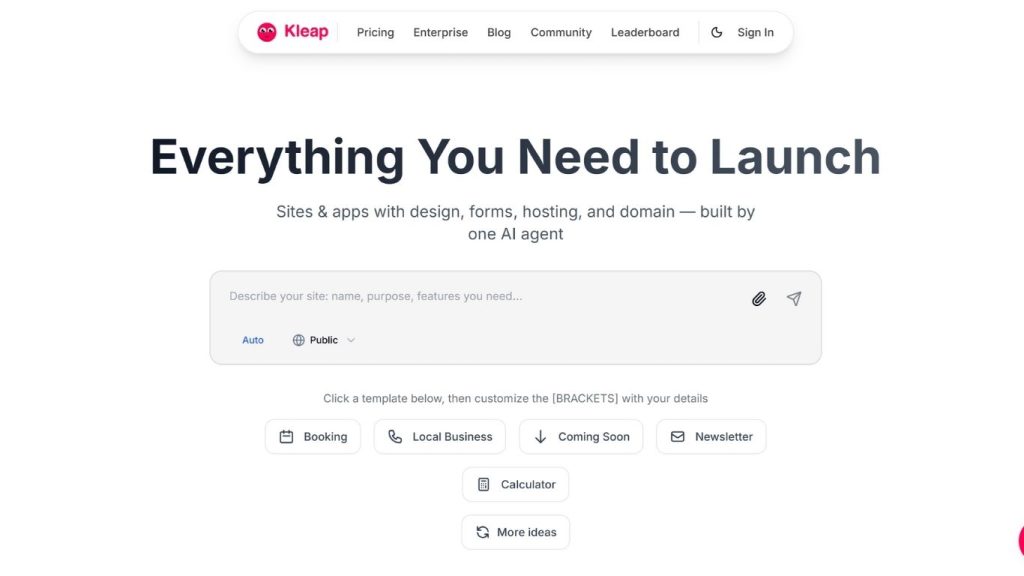Viewport: 1024px width, 576px height.
Task: Click the download arrow on Coming Soon
Action: coord(540,436)
